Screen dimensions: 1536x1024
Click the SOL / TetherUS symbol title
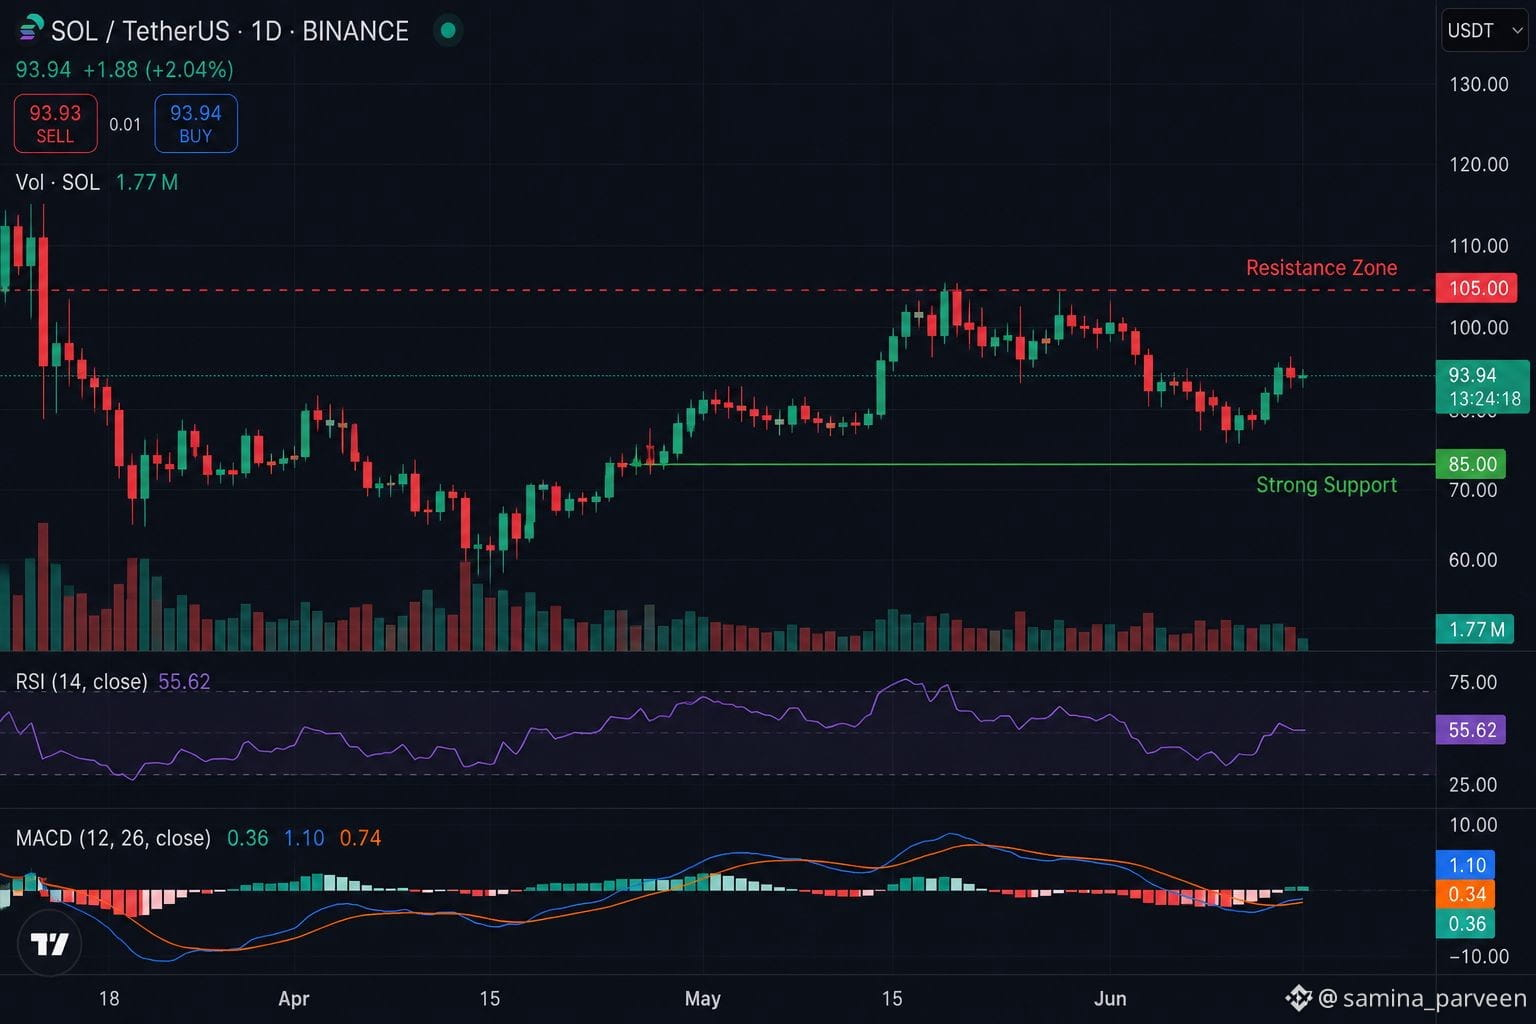230,31
